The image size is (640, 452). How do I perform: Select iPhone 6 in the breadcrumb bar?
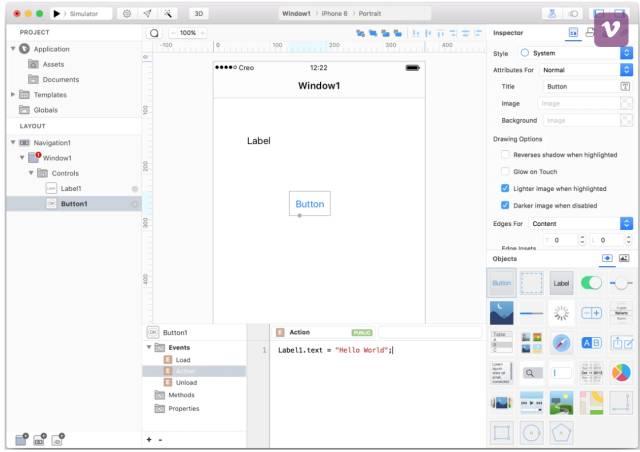[334, 13]
